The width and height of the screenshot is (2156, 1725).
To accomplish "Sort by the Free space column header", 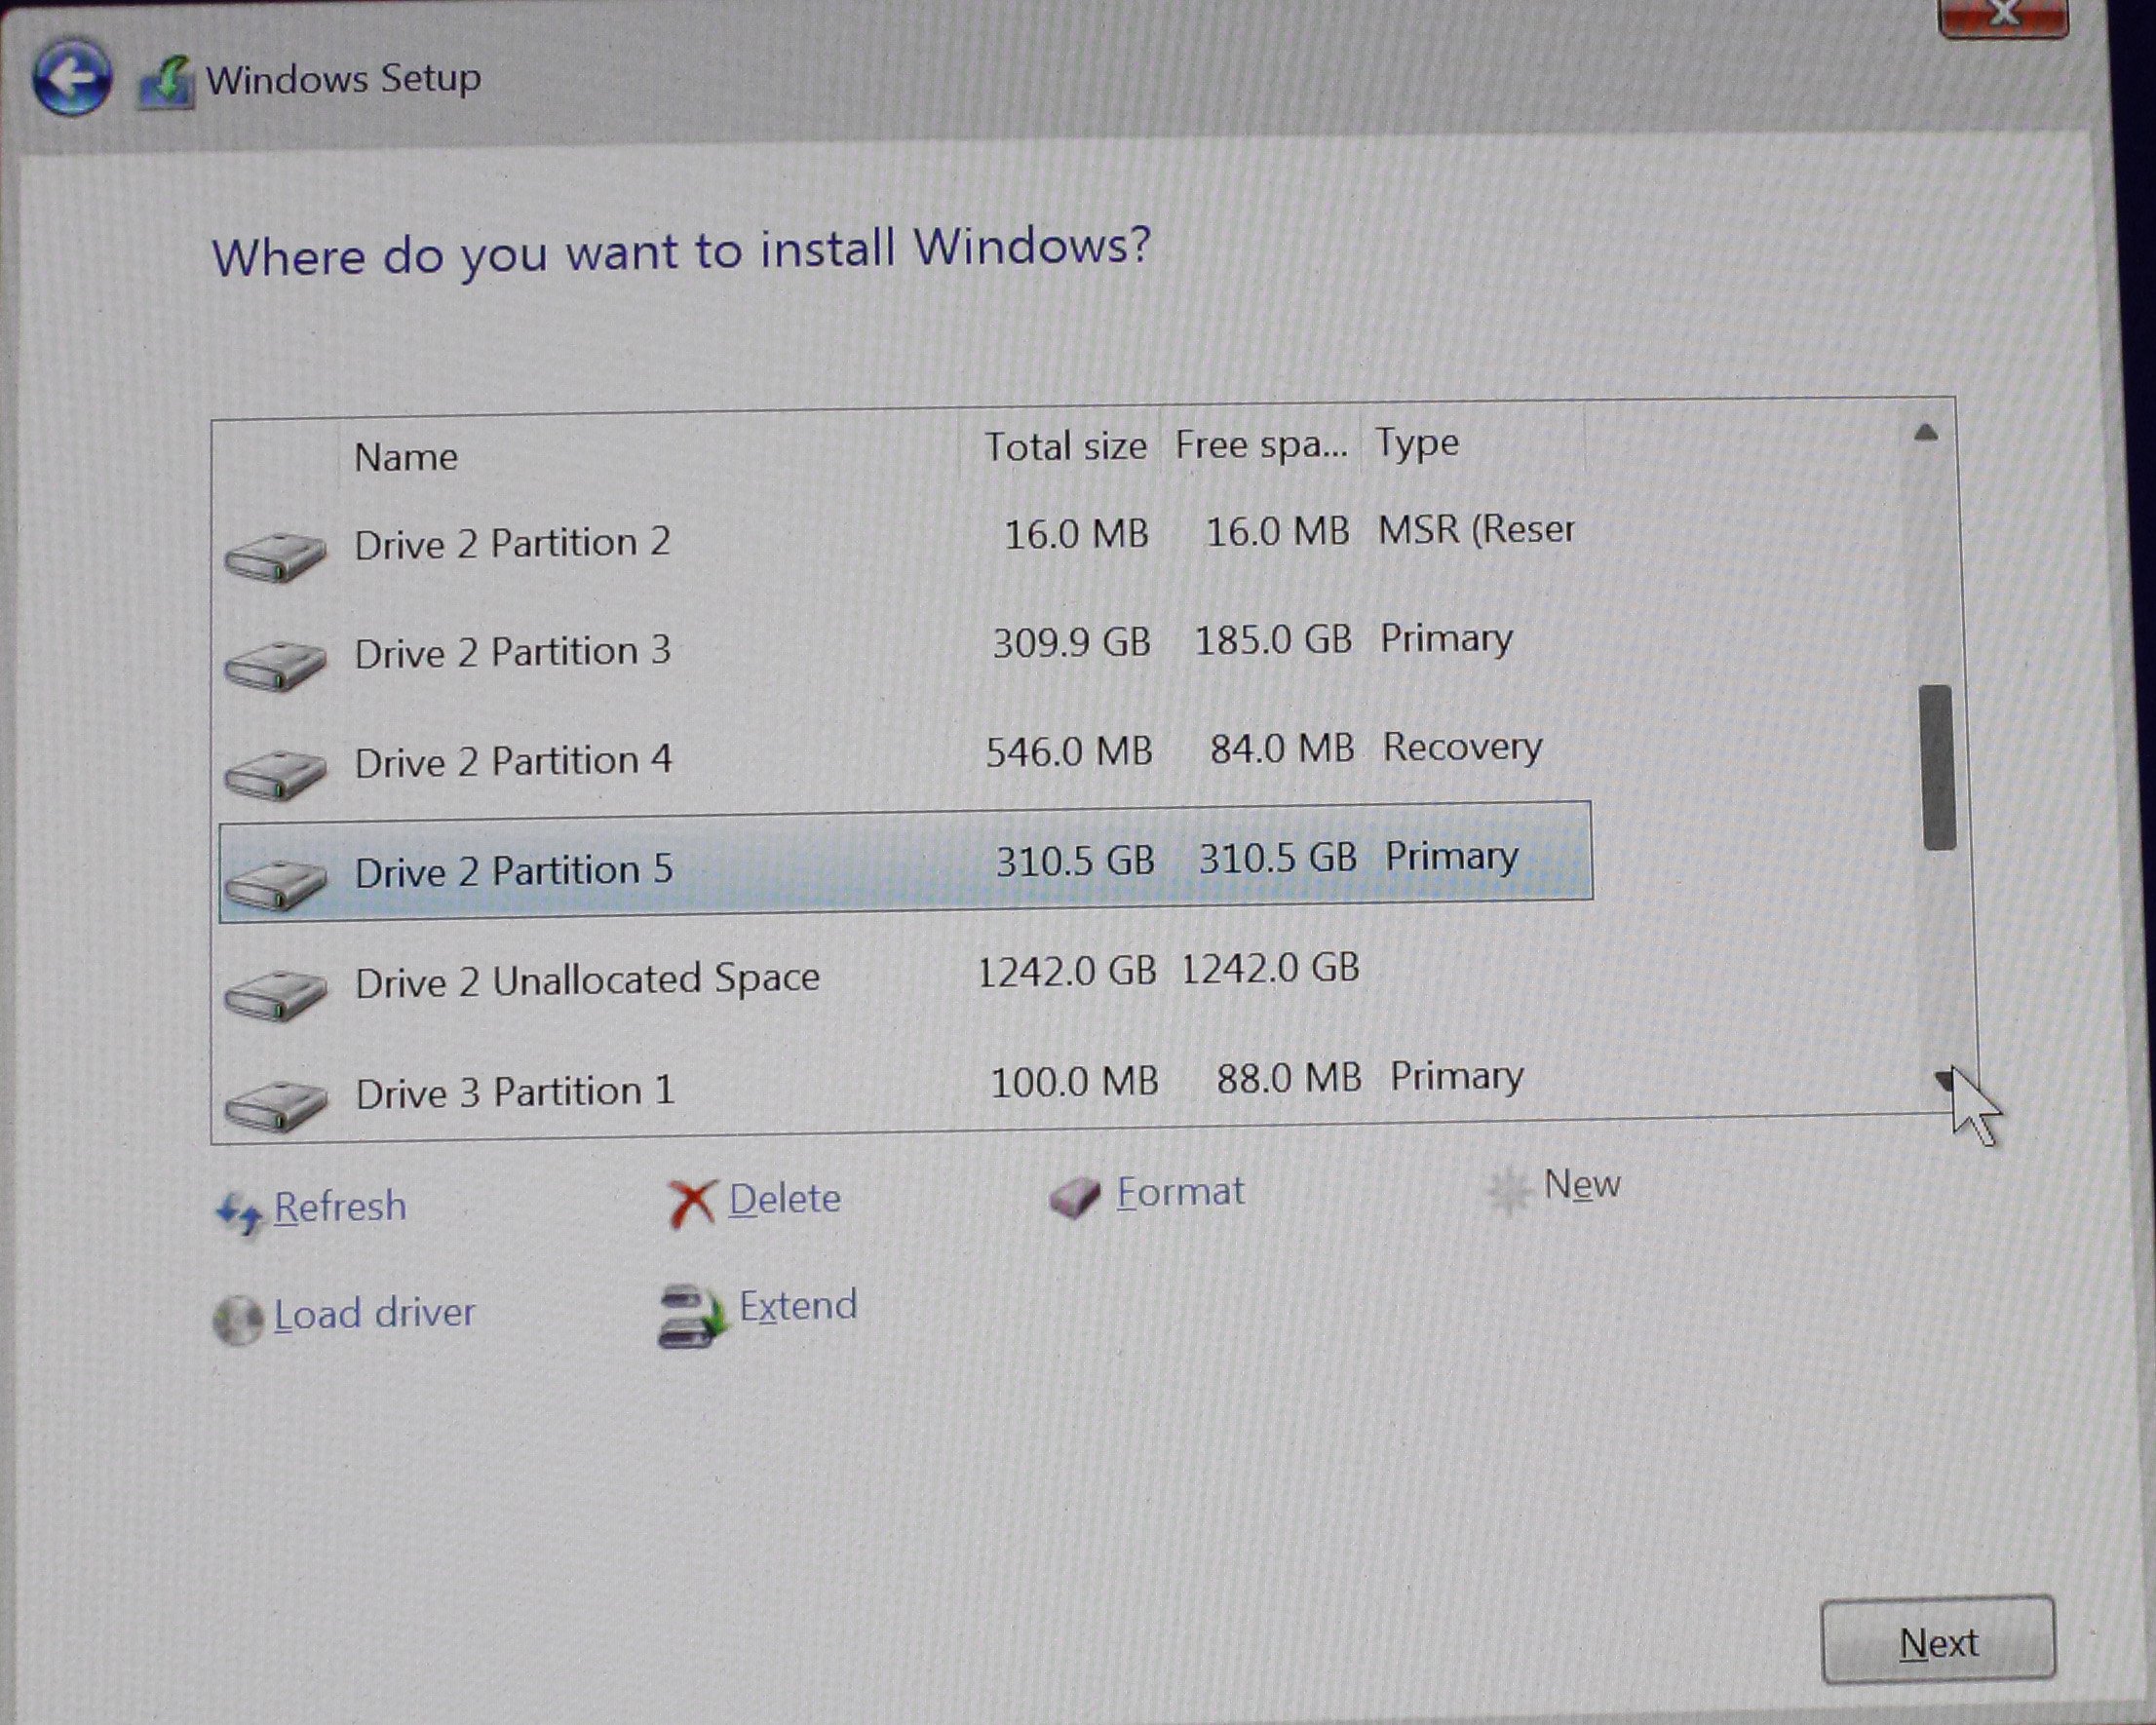I will pos(1260,443).
